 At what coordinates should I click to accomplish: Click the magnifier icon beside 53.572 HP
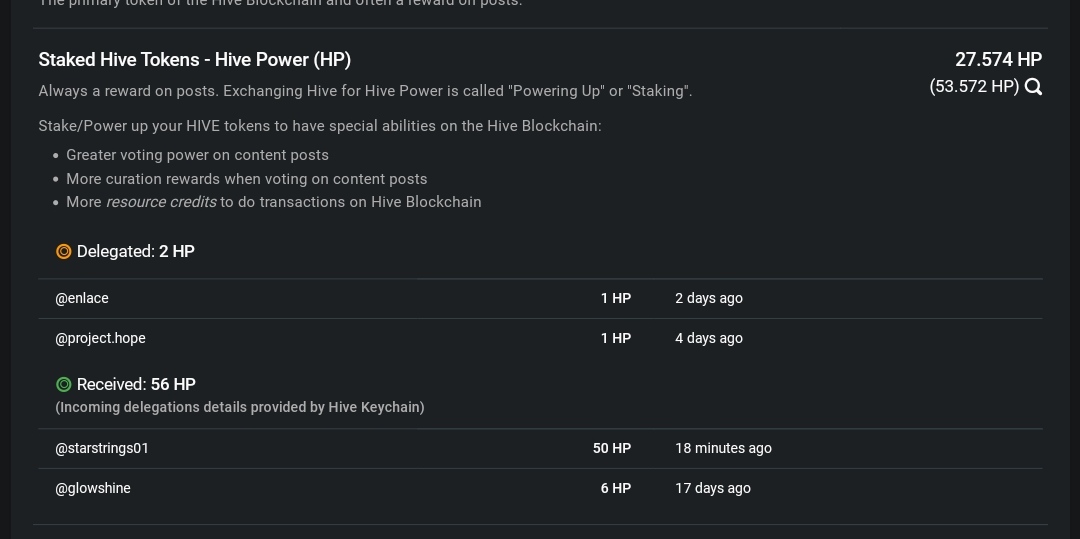[1033, 87]
